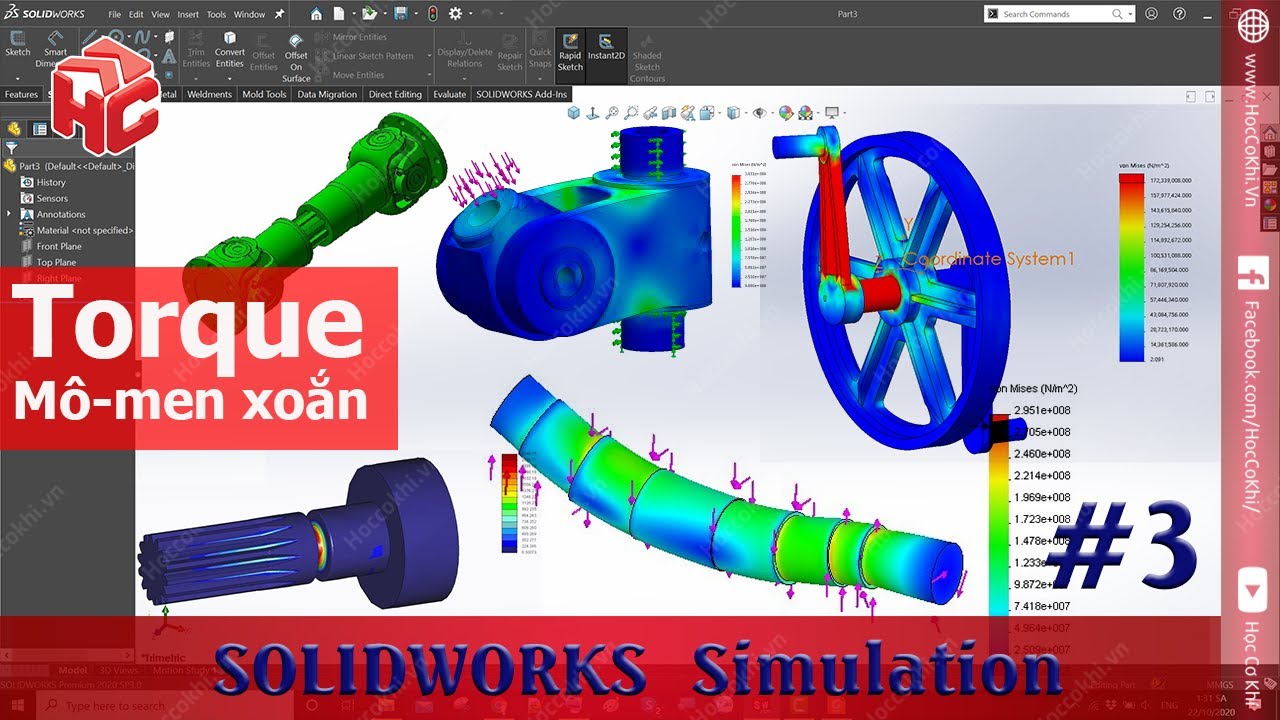Open the Tools menu

tap(216, 15)
